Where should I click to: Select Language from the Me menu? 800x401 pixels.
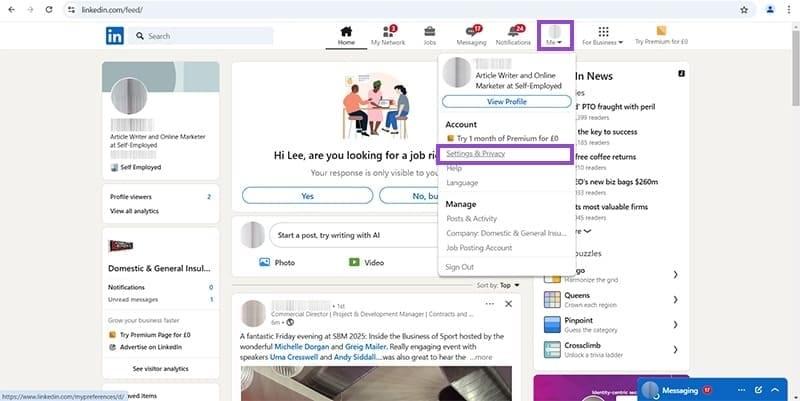click(x=462, y=183)
